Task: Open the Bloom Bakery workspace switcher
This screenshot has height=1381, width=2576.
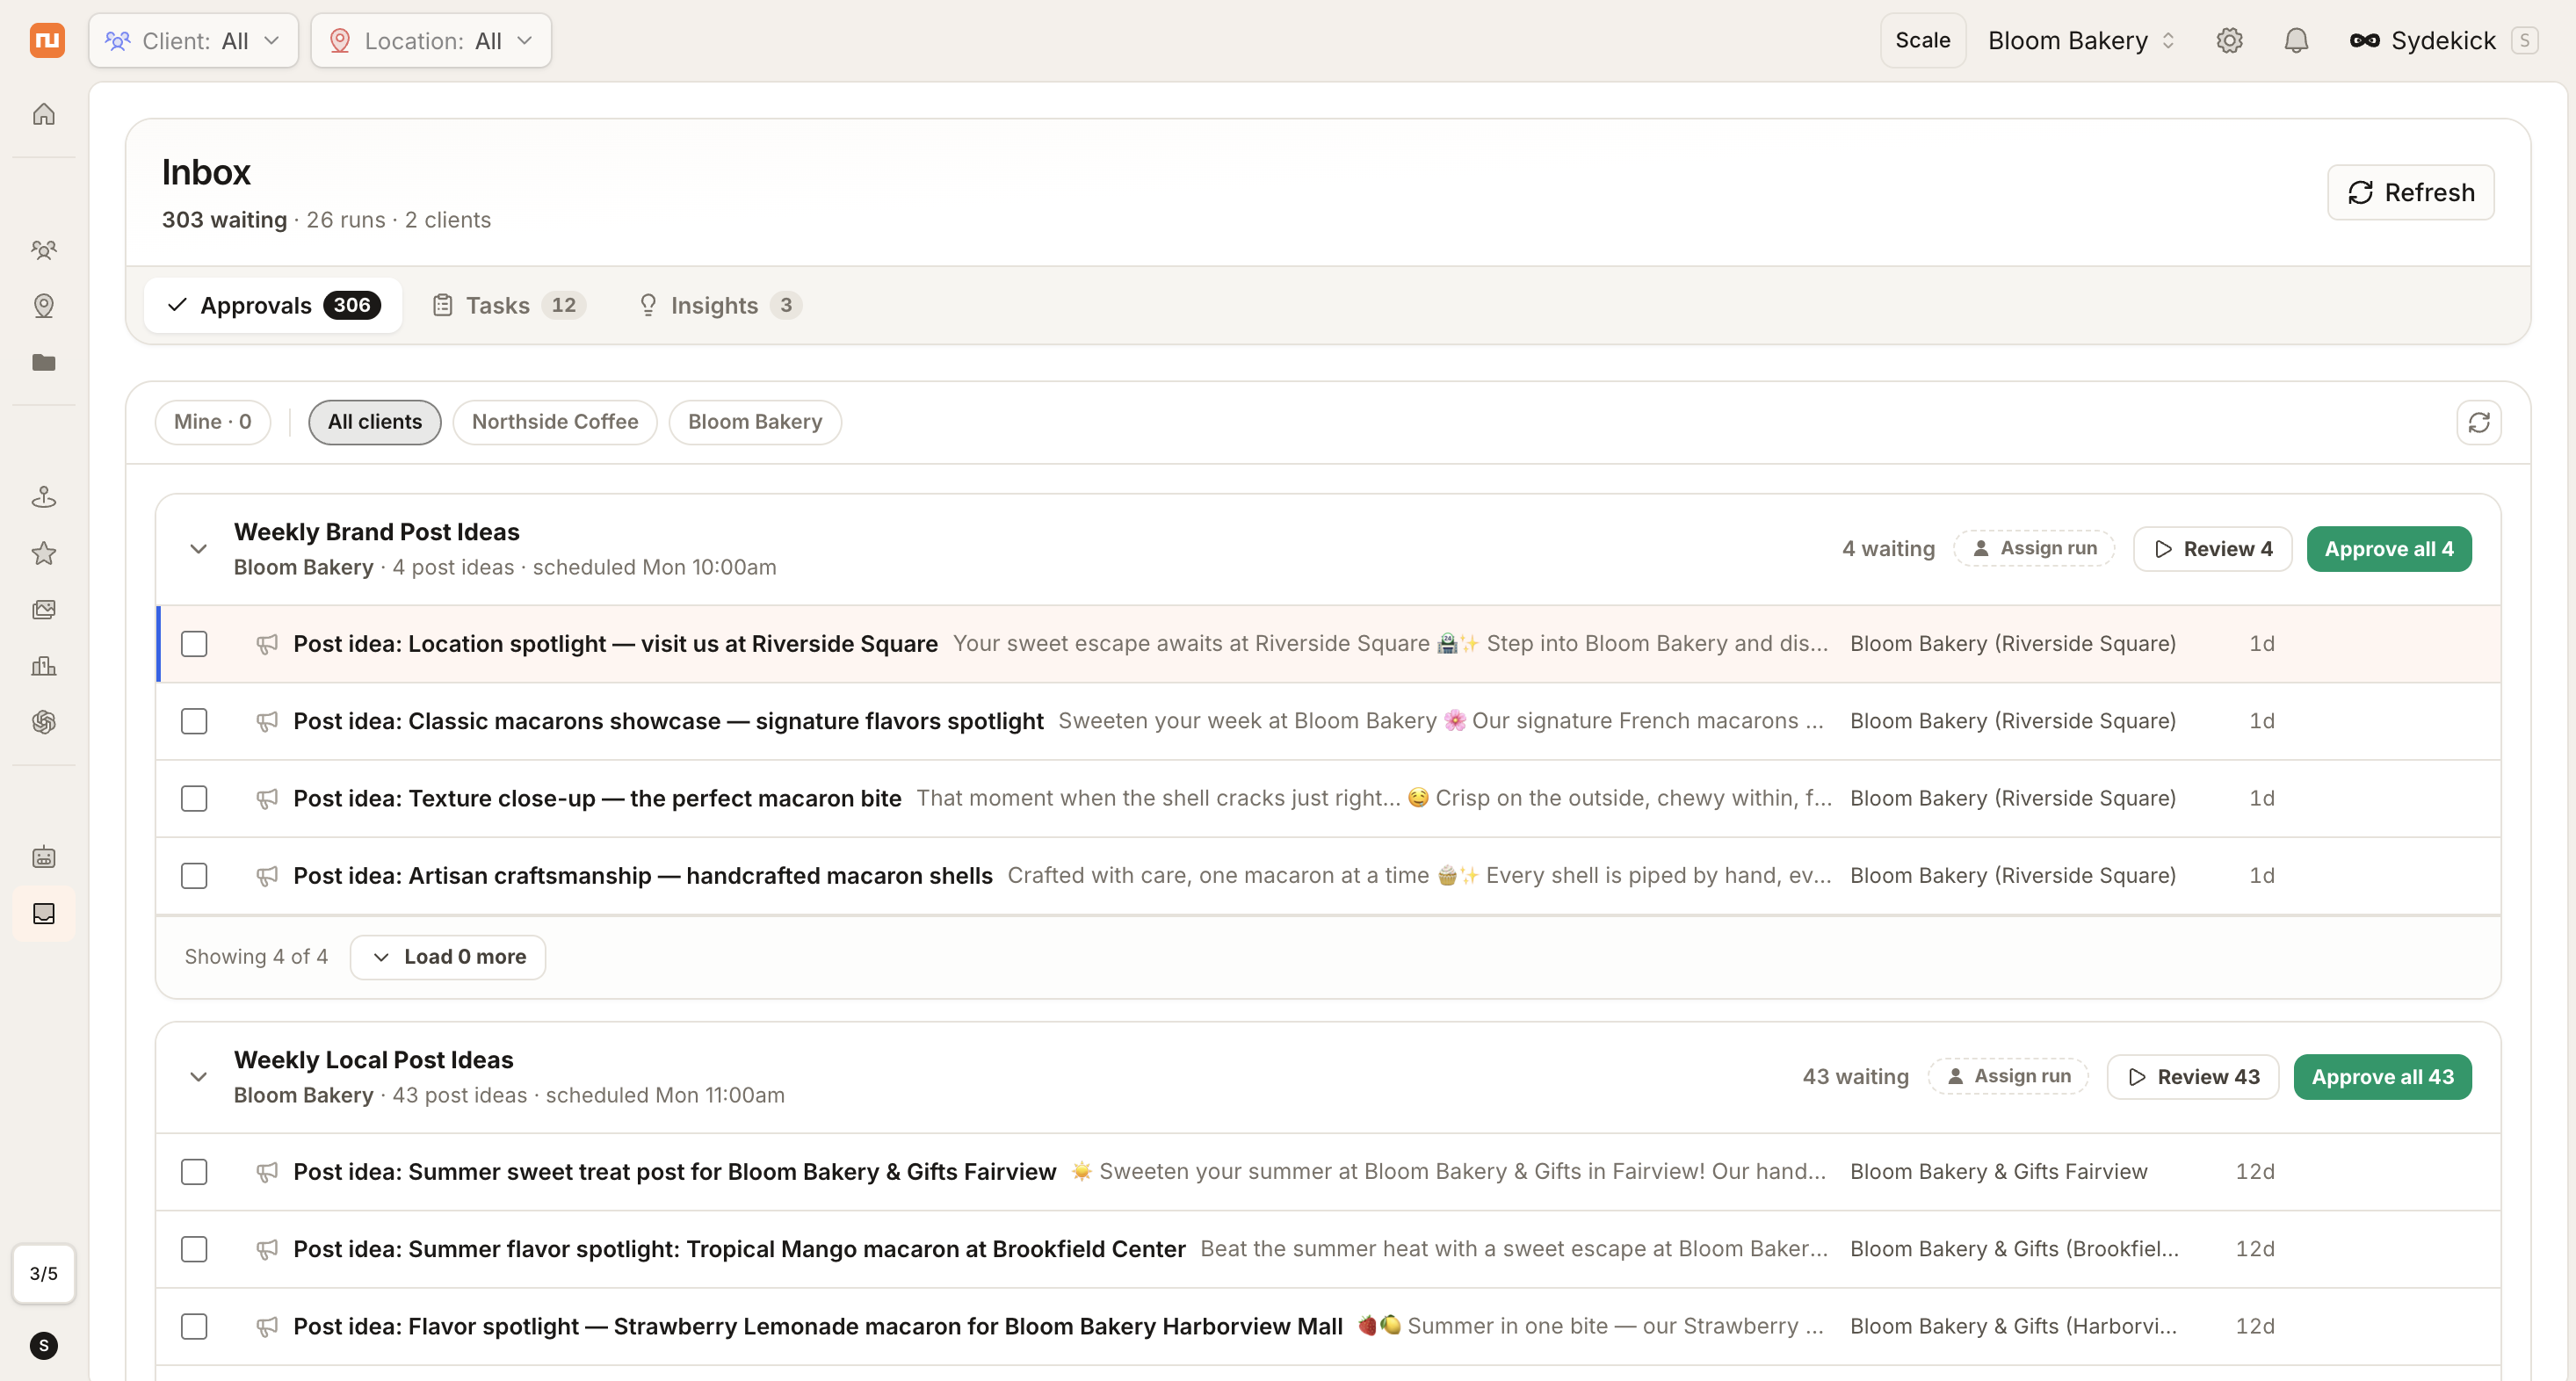Action: (2081, 41)
